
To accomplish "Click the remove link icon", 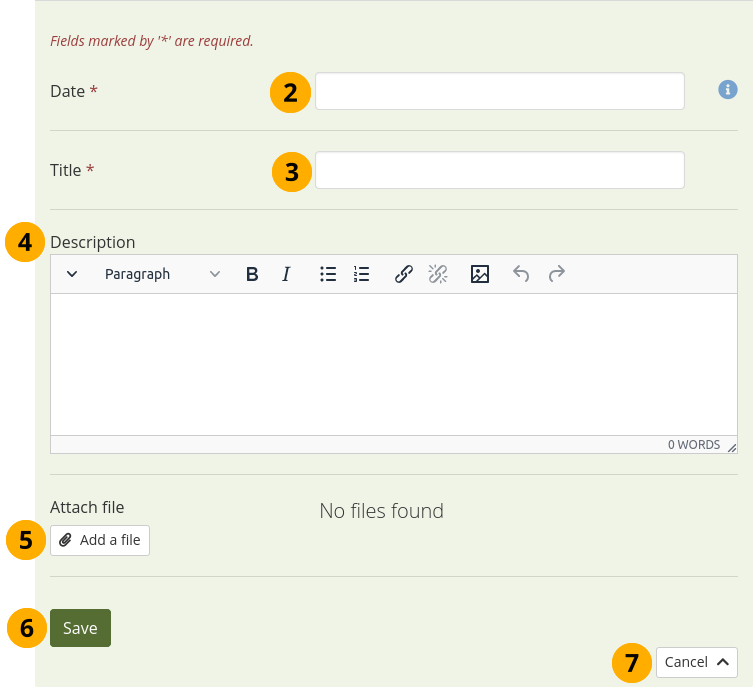I will coord(438,274).
